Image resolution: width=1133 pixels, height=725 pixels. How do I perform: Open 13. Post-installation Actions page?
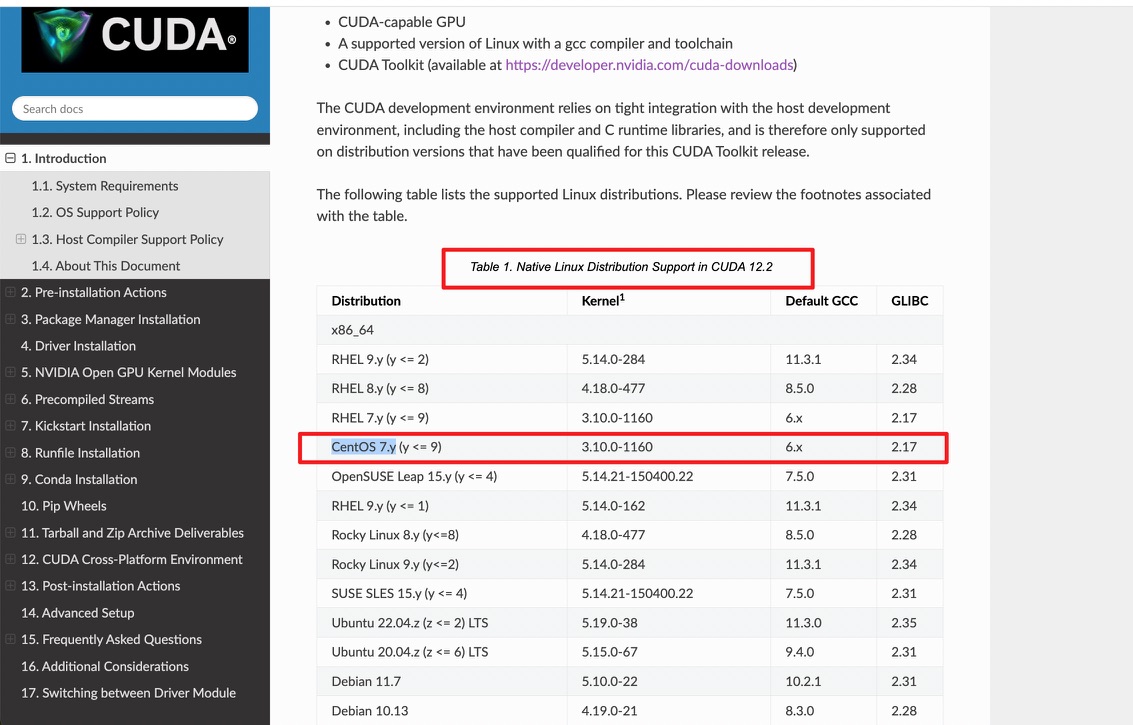100,585
